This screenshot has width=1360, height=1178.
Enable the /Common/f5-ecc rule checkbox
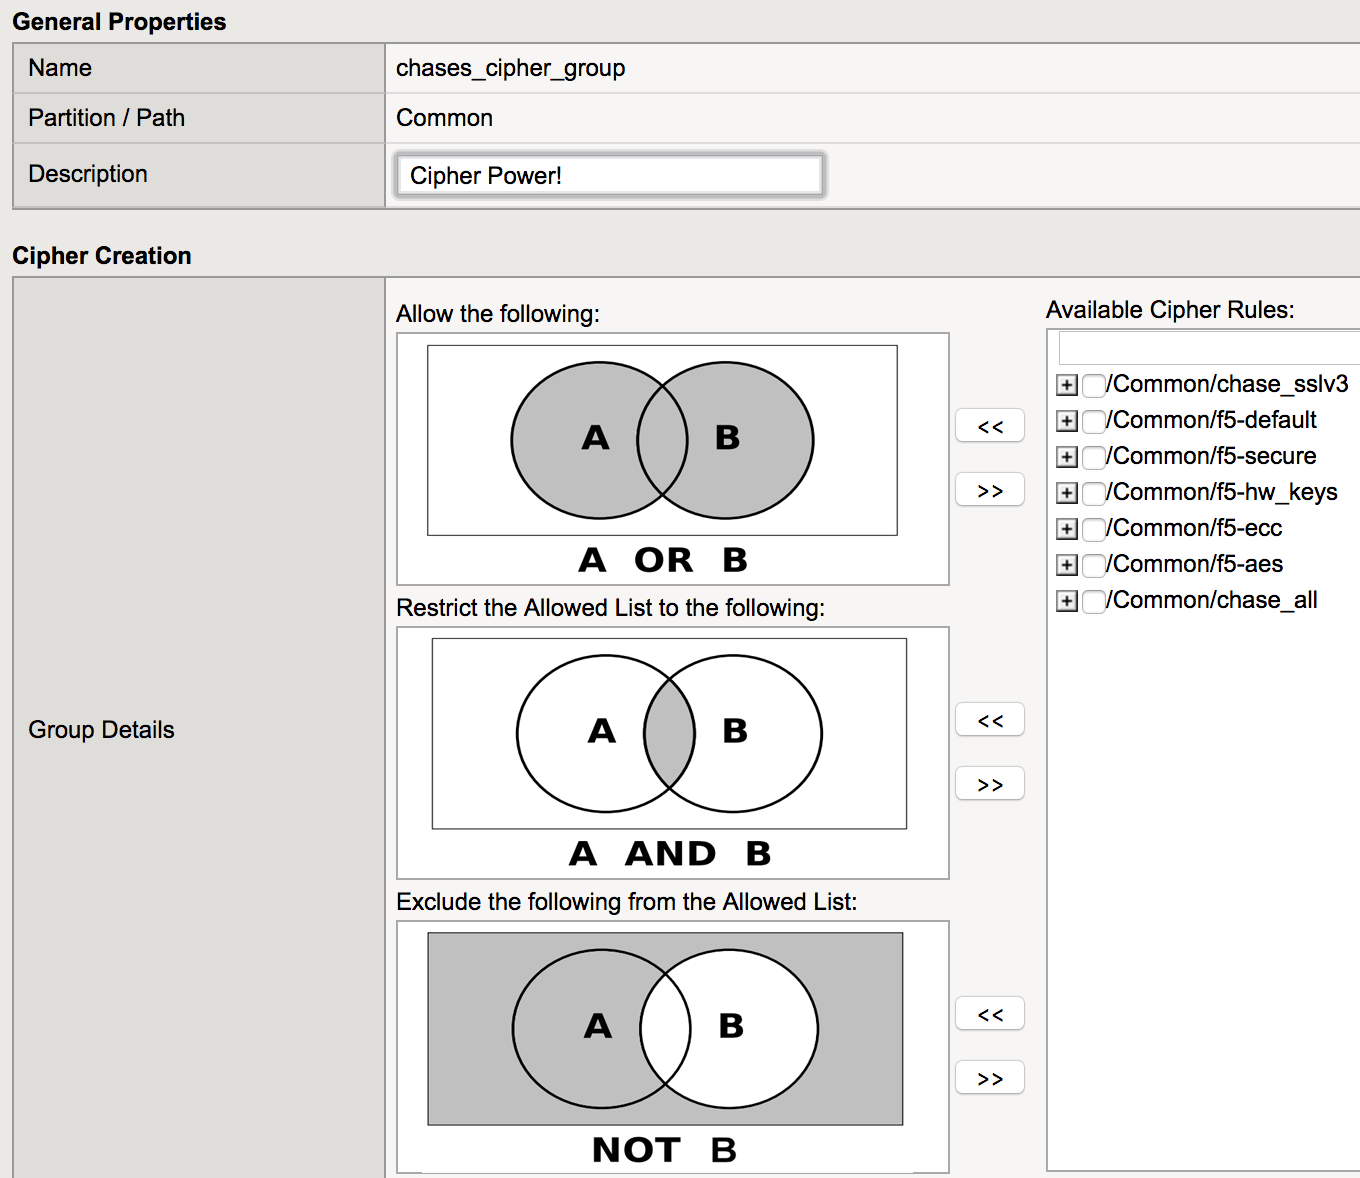click(1094, 529)
